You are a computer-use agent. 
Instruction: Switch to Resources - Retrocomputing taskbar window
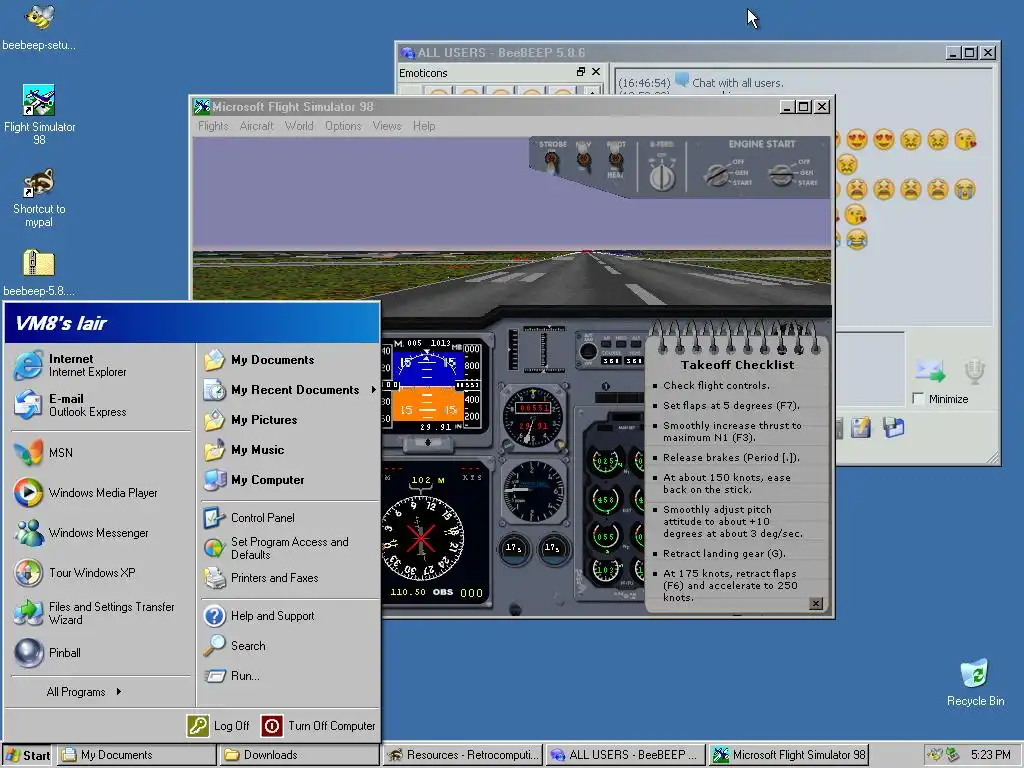point(462,755)
